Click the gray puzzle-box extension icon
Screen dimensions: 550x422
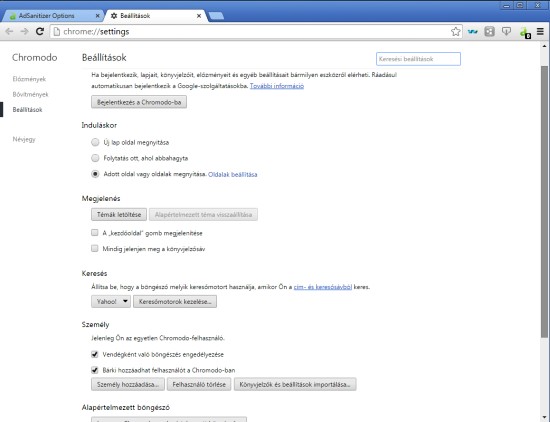pyautogui.click(x=489, y=32)
